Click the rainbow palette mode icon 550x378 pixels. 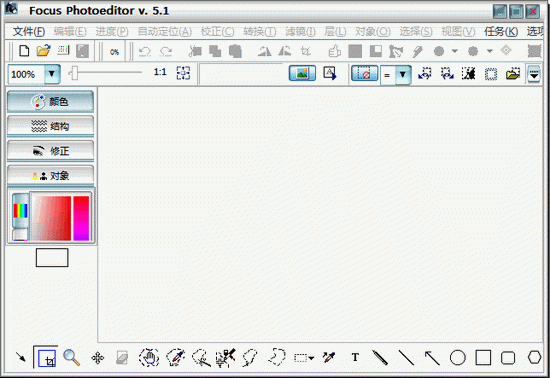pyautogui.click(x=21, y=211)
